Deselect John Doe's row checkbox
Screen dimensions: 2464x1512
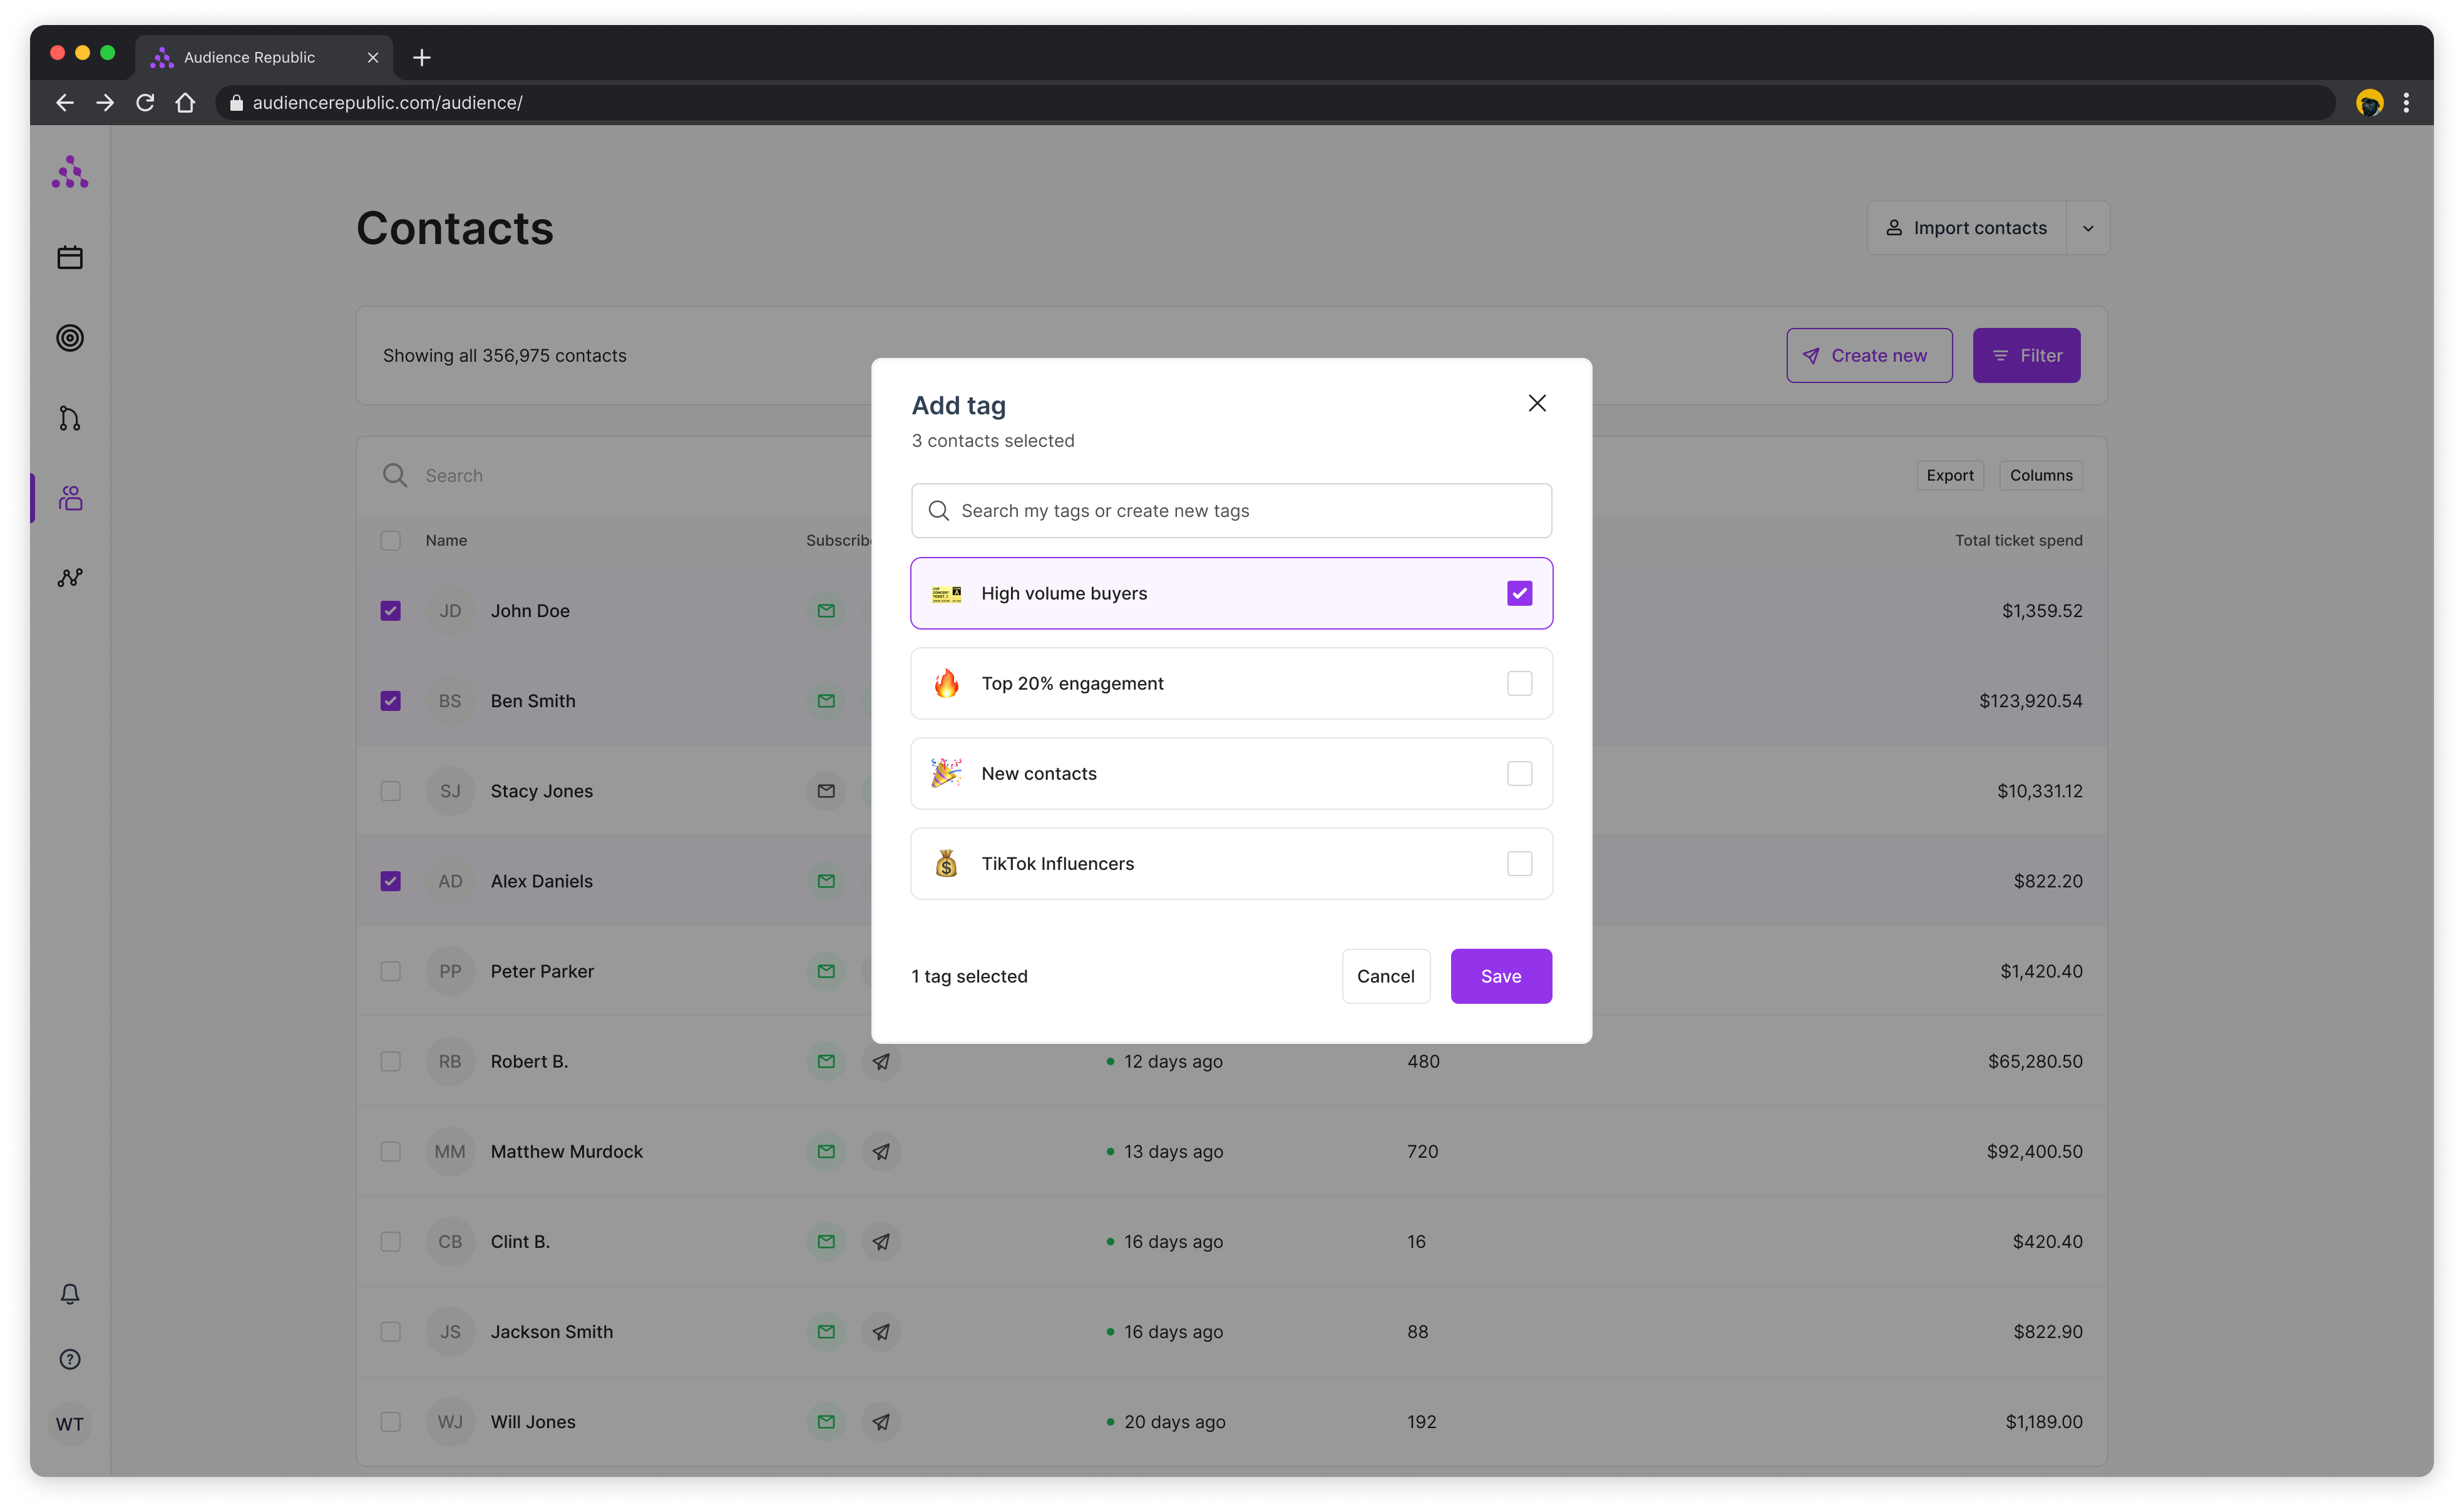pyautogui.click(x=391, y=611)
